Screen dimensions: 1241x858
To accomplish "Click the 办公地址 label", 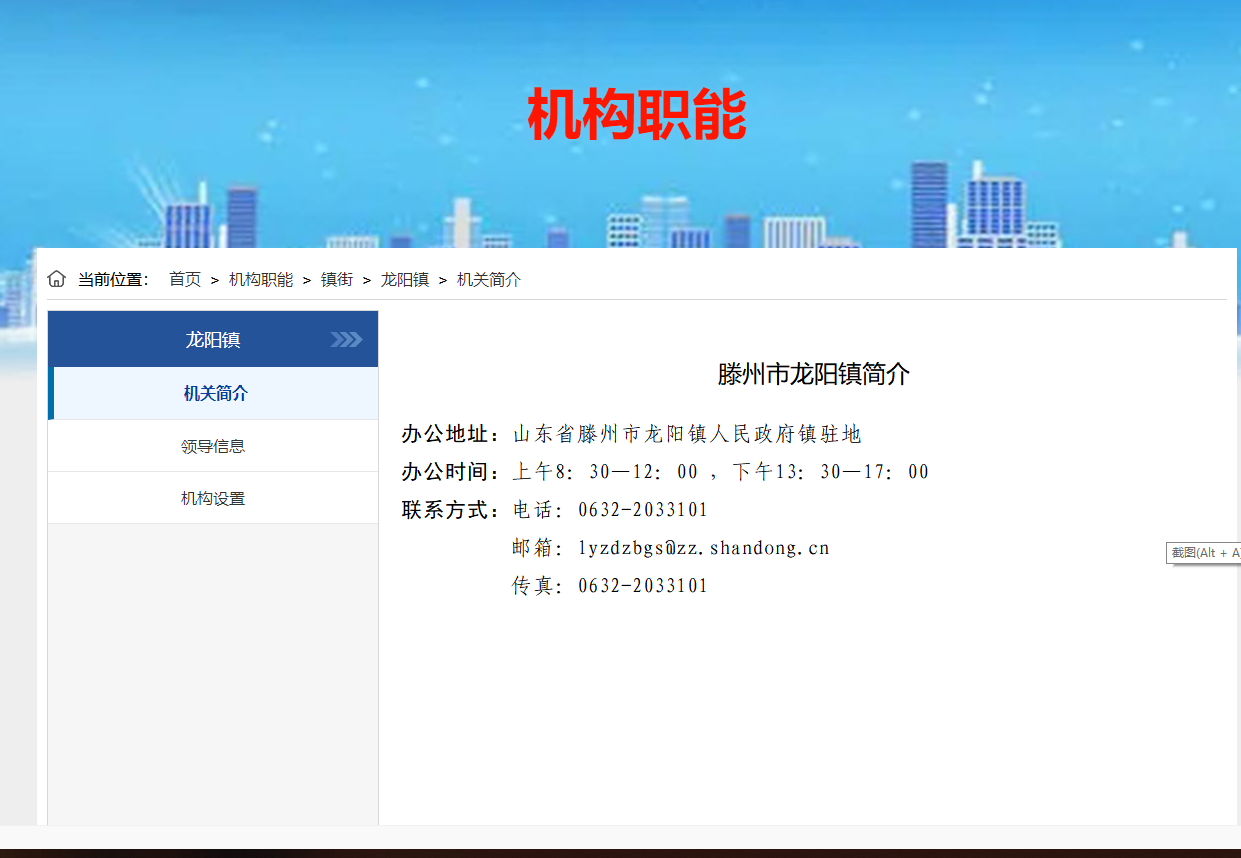I will tap(451, 434).
